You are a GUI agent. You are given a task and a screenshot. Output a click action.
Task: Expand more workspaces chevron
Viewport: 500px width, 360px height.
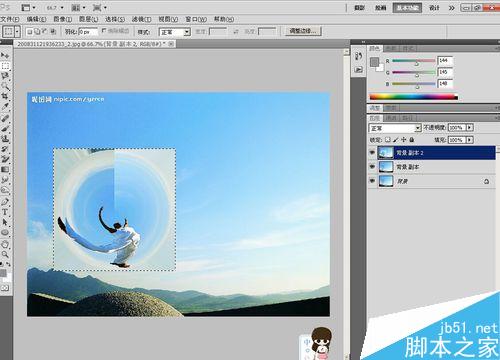pos(451,8)
